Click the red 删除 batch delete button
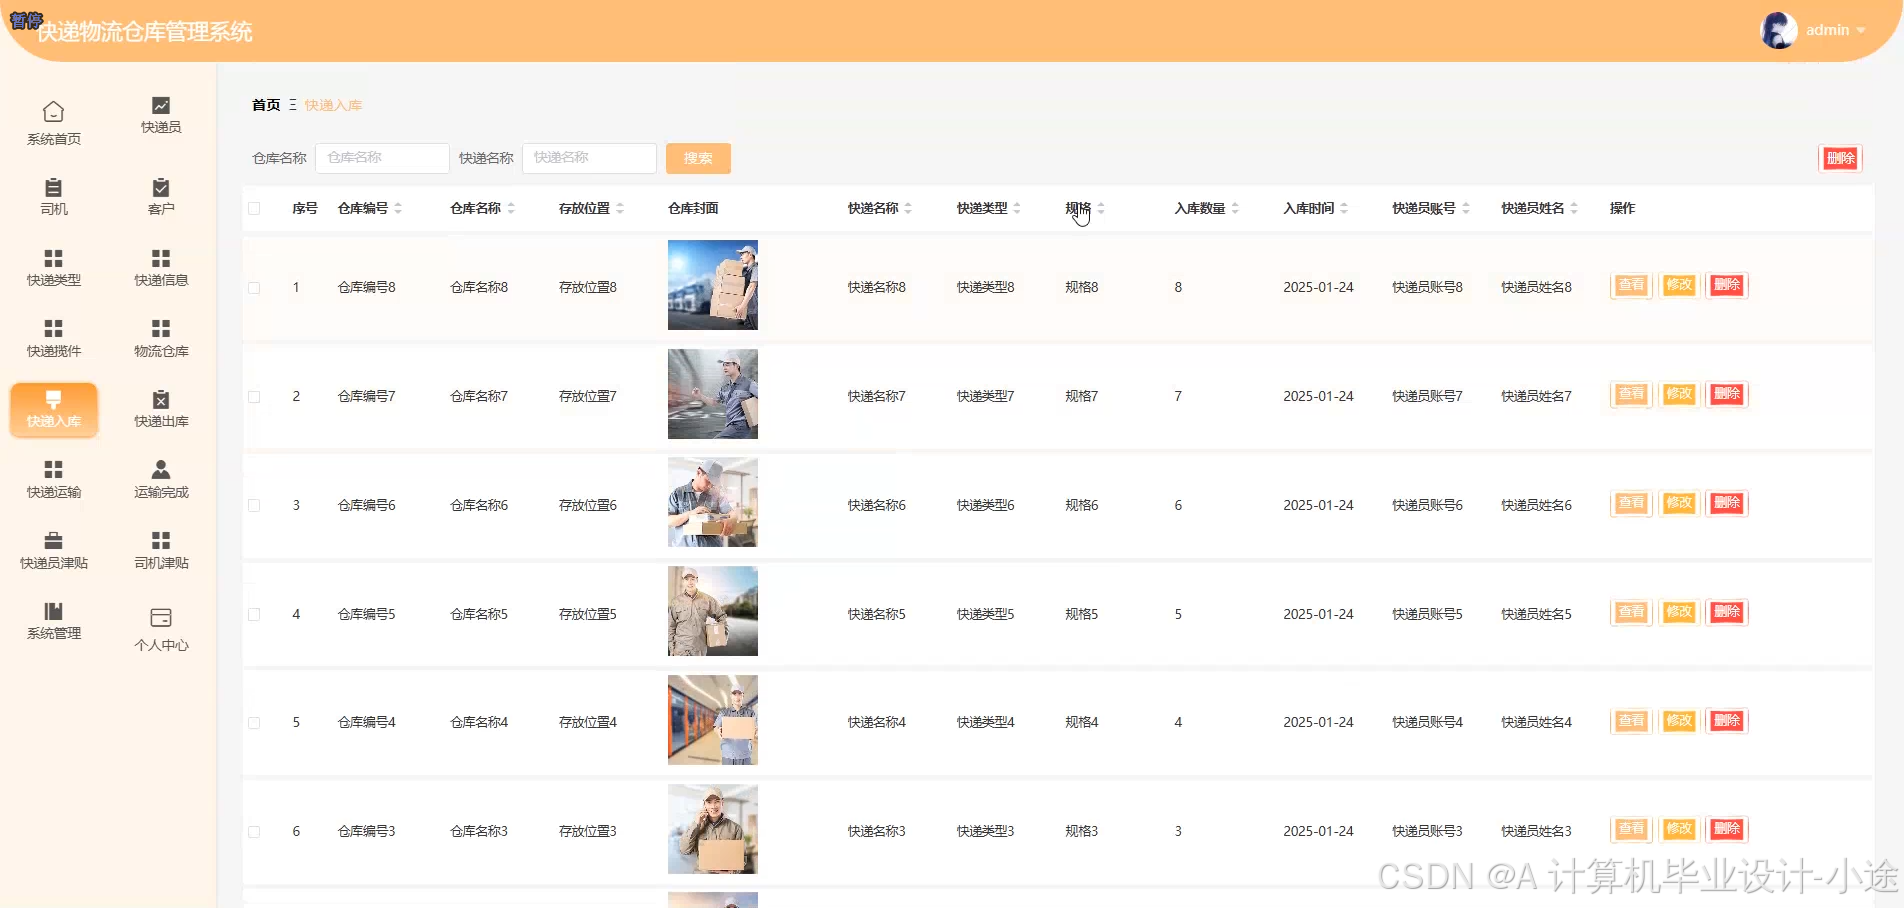Viewport: 1904px width, 908px height. (1840, 158)
